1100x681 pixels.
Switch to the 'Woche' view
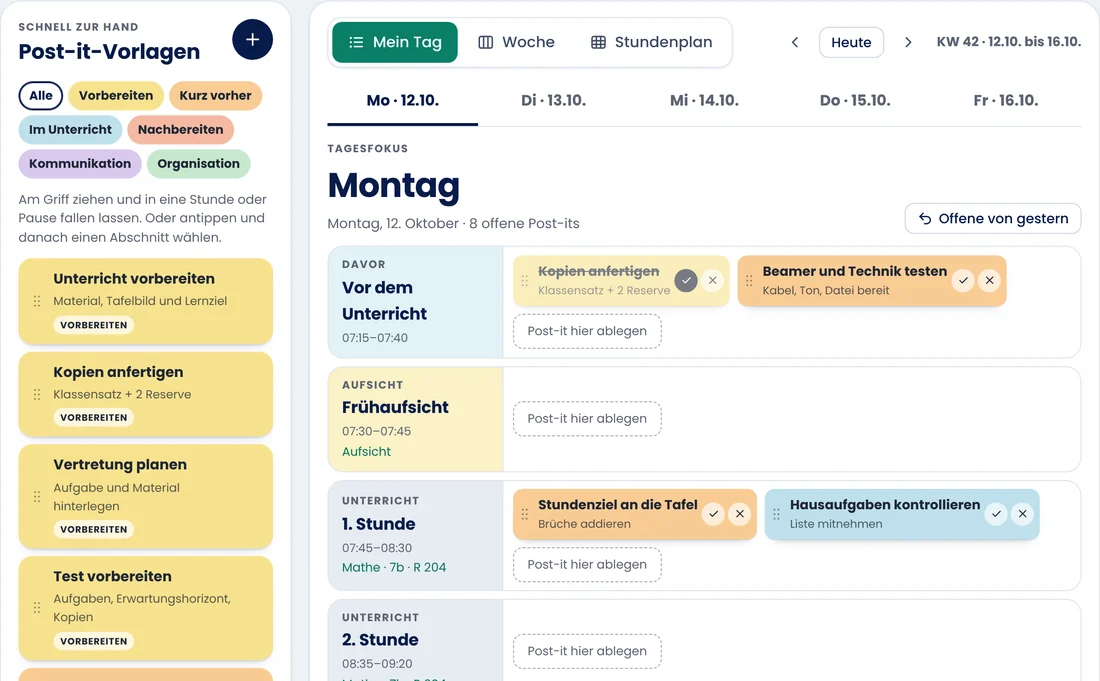(516, 42)
